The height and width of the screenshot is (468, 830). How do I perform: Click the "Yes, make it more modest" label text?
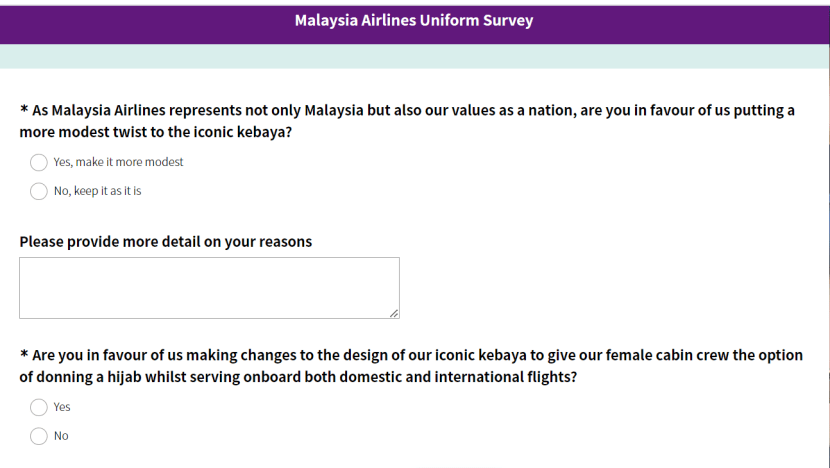pos(118,162)
